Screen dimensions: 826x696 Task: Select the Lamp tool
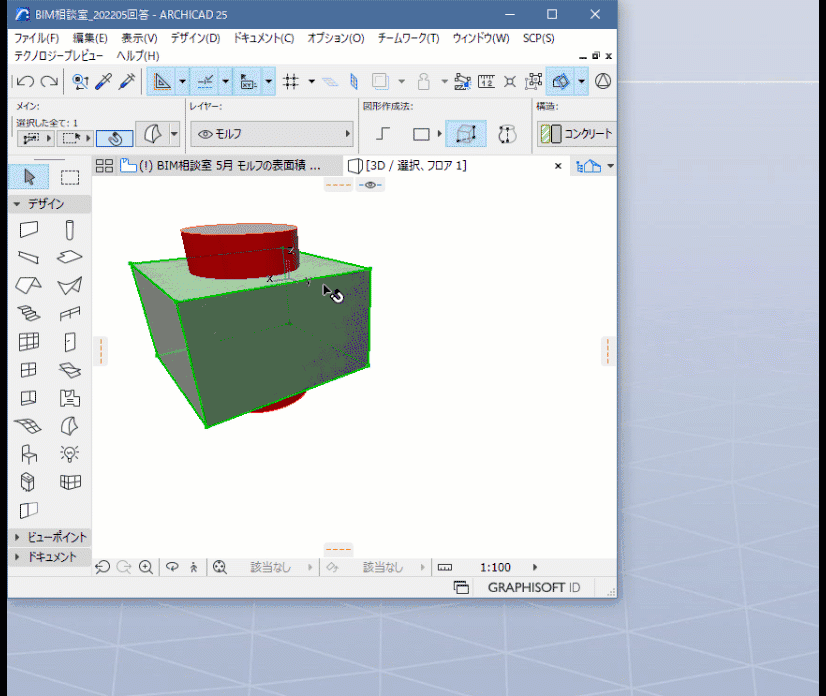point(70,454)
